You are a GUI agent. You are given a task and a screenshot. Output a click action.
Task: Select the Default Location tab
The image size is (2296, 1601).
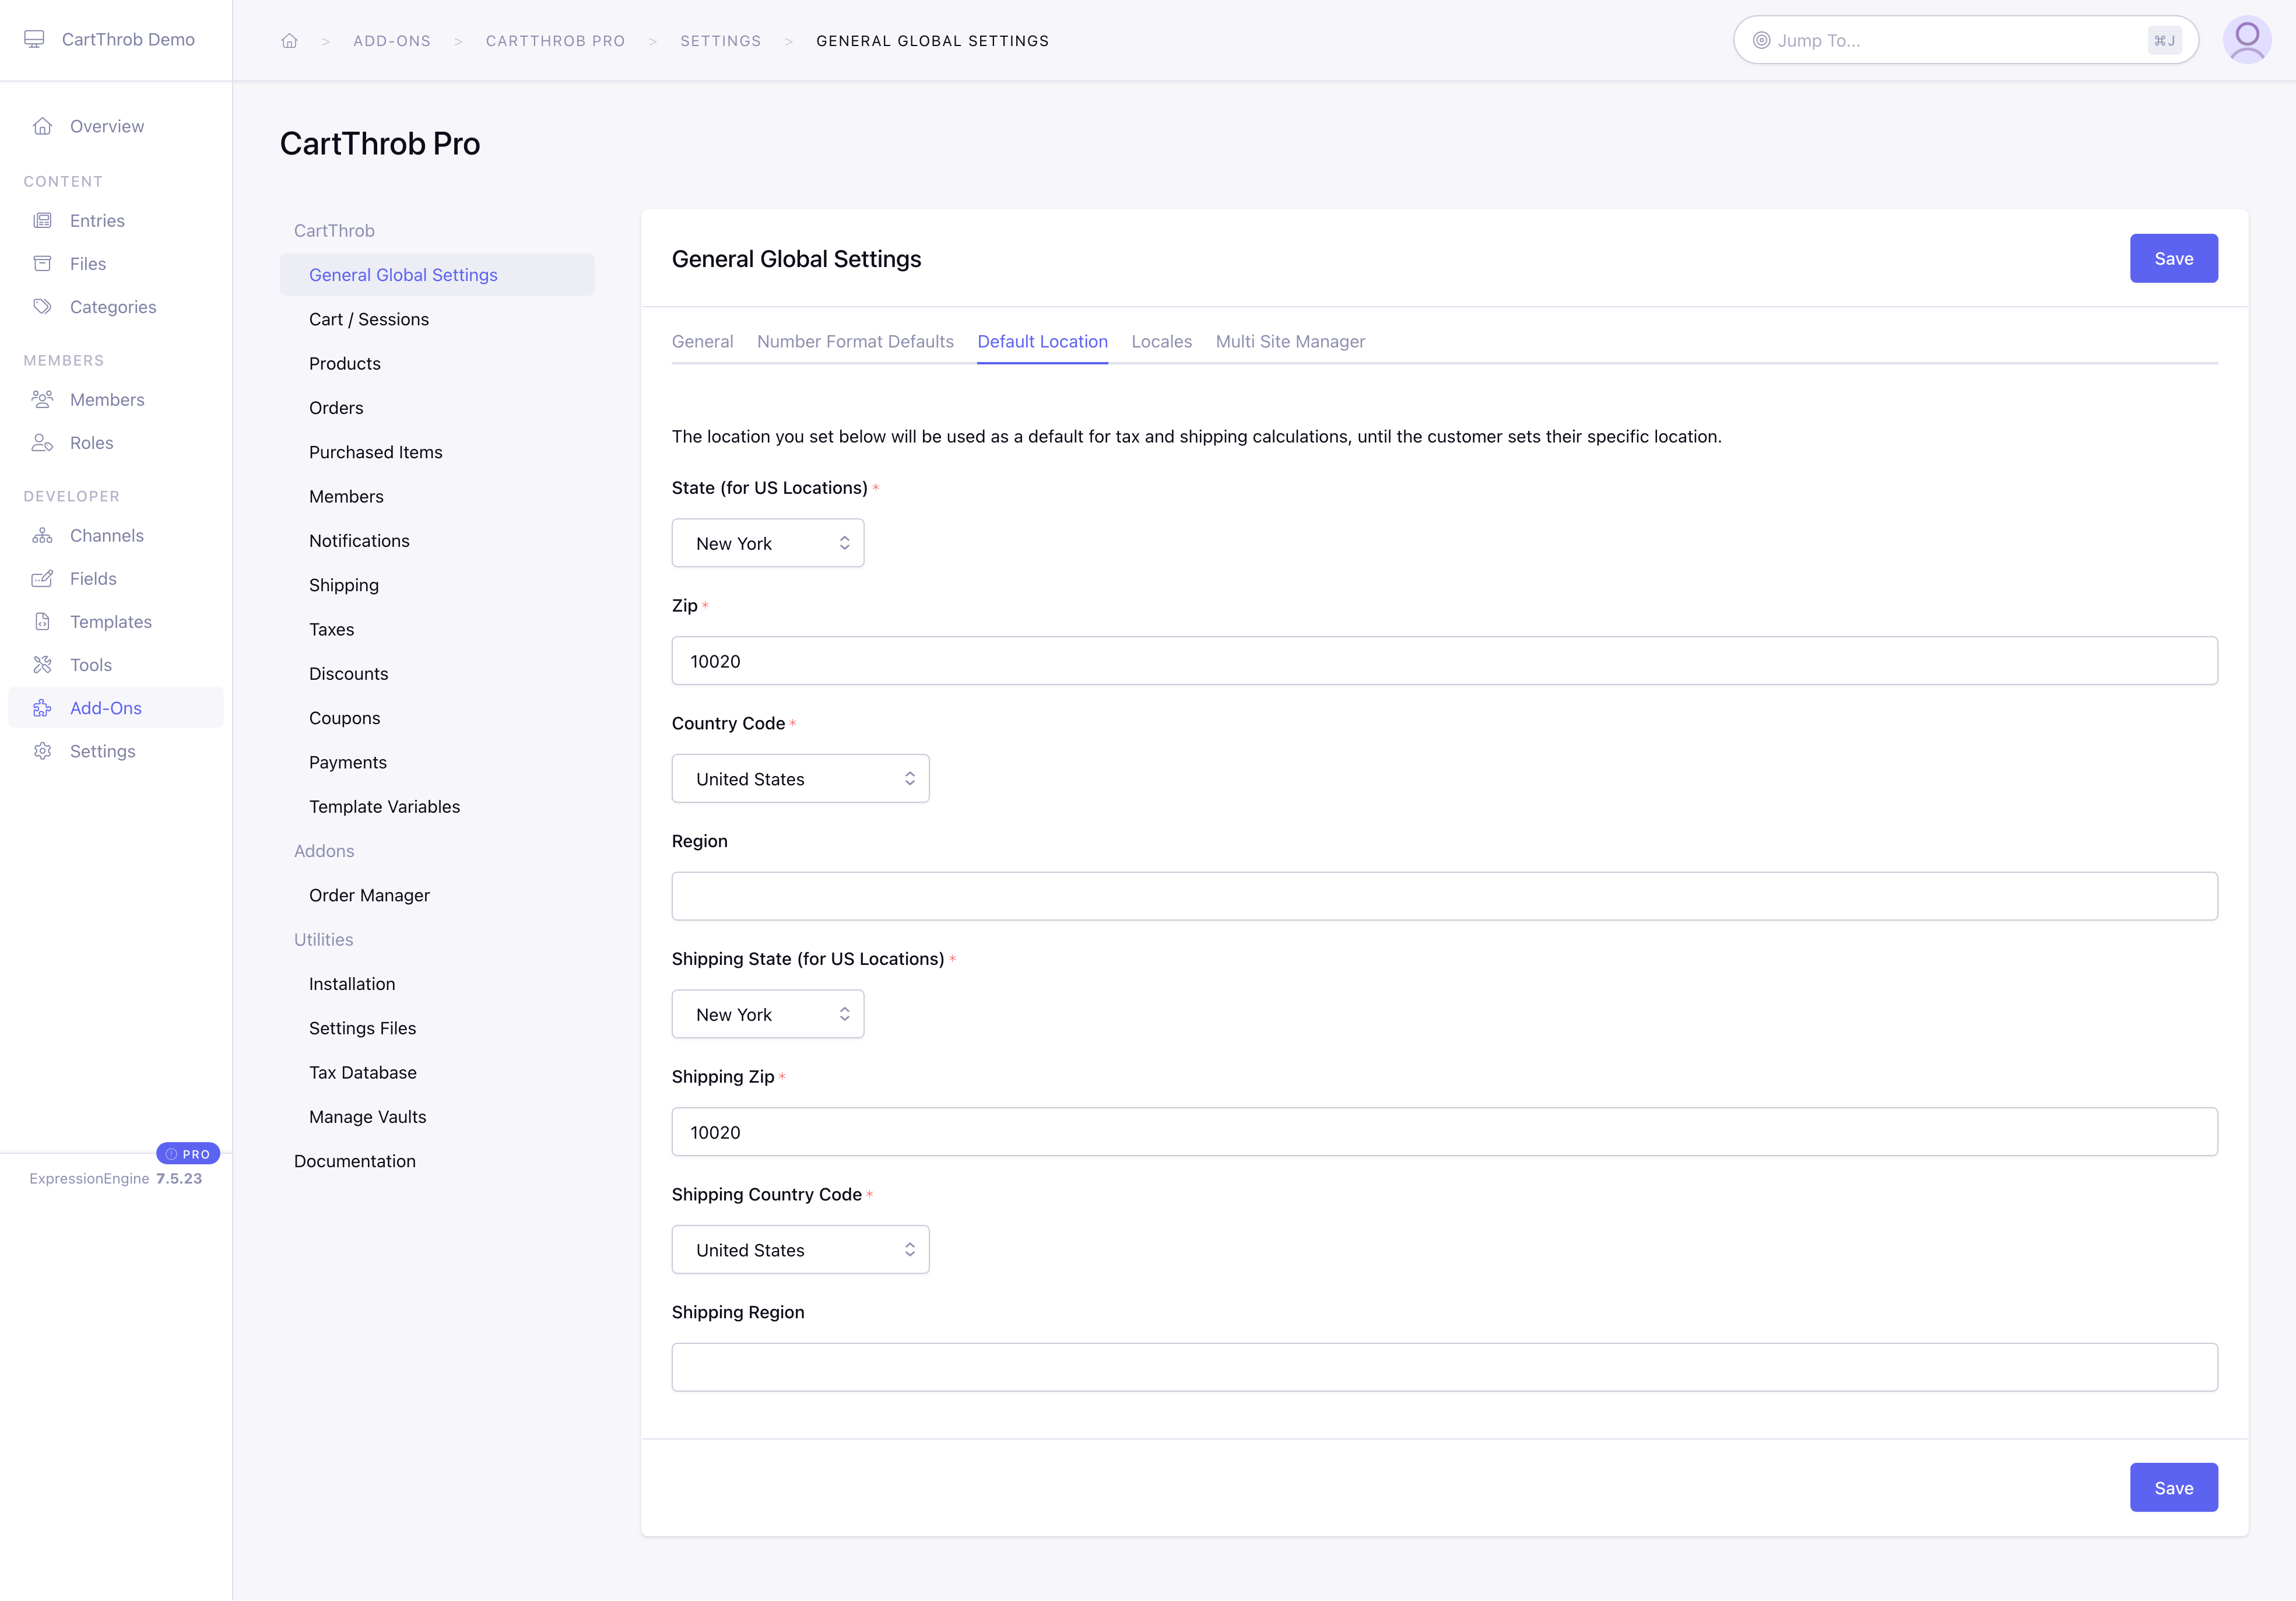(x=1042, y=342)
